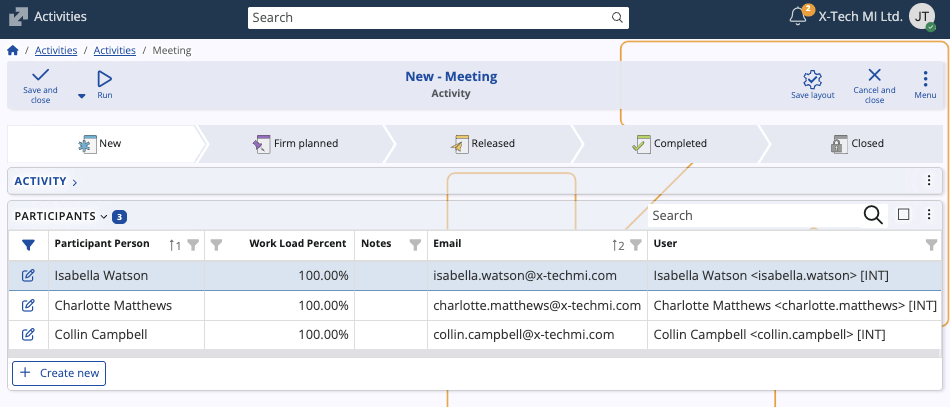Filter the Email column
The height and width of the screenshot is (407, 950).
click(636, 244)
